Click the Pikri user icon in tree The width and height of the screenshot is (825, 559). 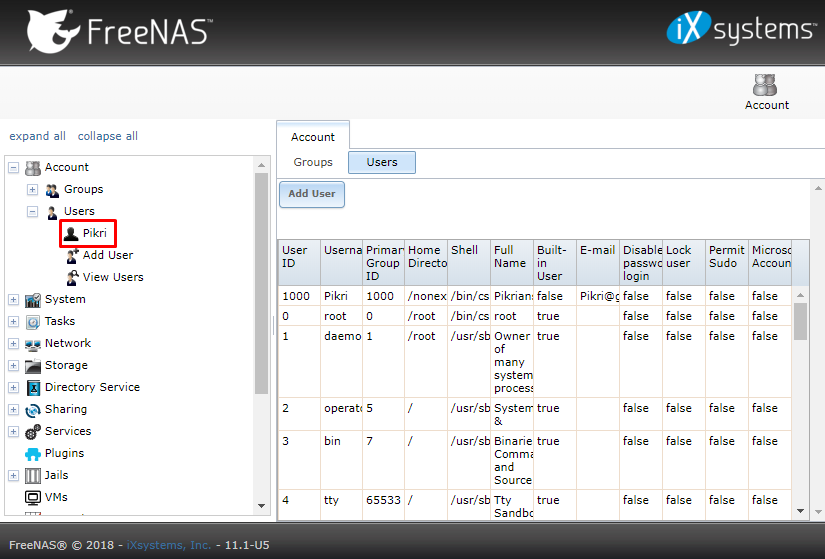[x=71, y=234]
